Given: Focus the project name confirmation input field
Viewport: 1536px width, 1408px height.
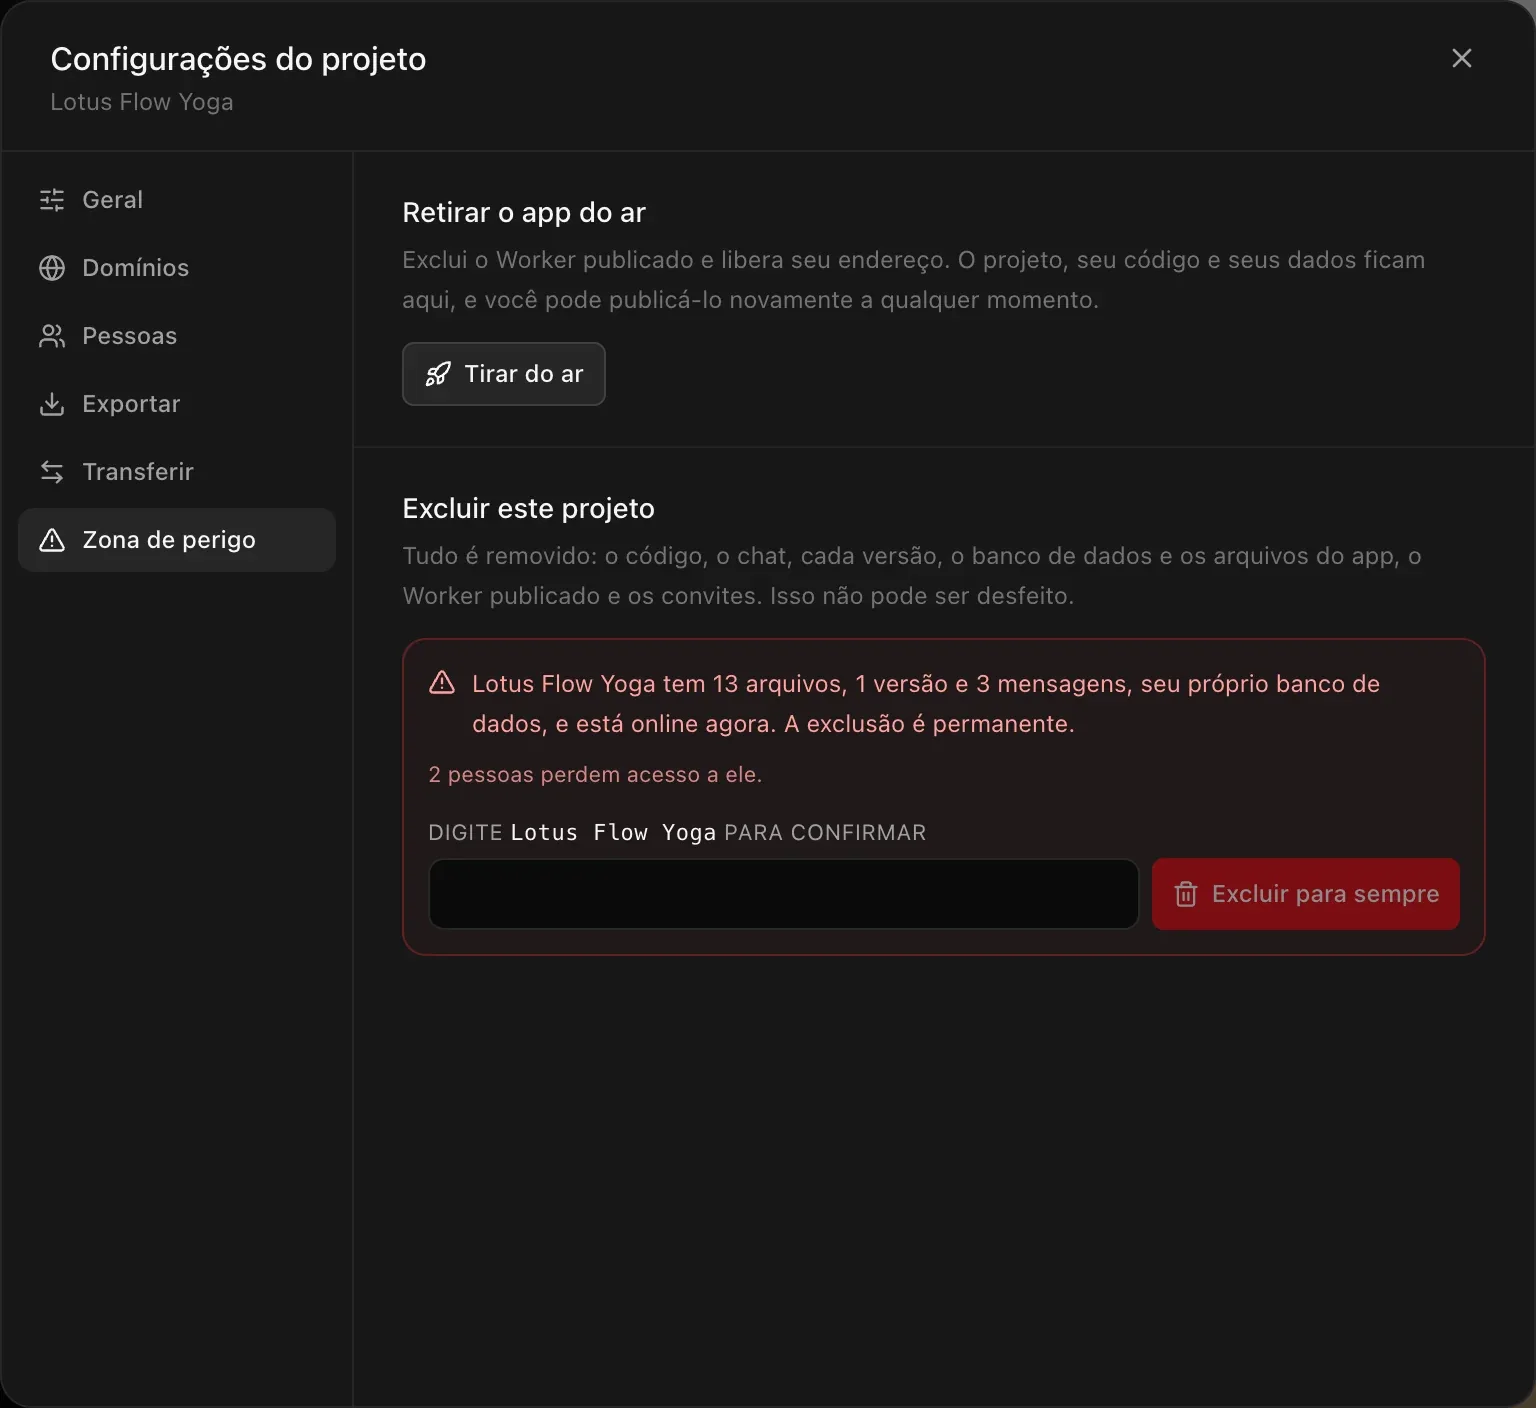Looking at the screenshot, I should [x=784, y=894].
